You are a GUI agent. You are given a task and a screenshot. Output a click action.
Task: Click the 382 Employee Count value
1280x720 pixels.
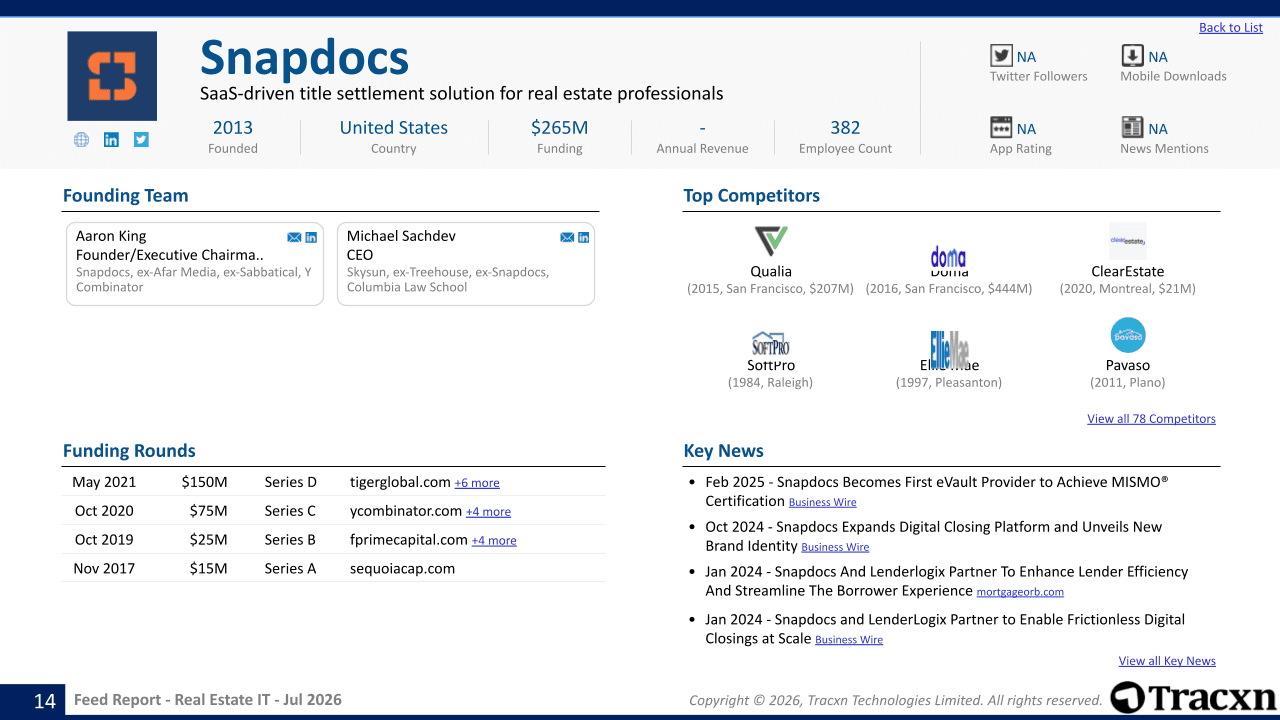coord(845,127)
